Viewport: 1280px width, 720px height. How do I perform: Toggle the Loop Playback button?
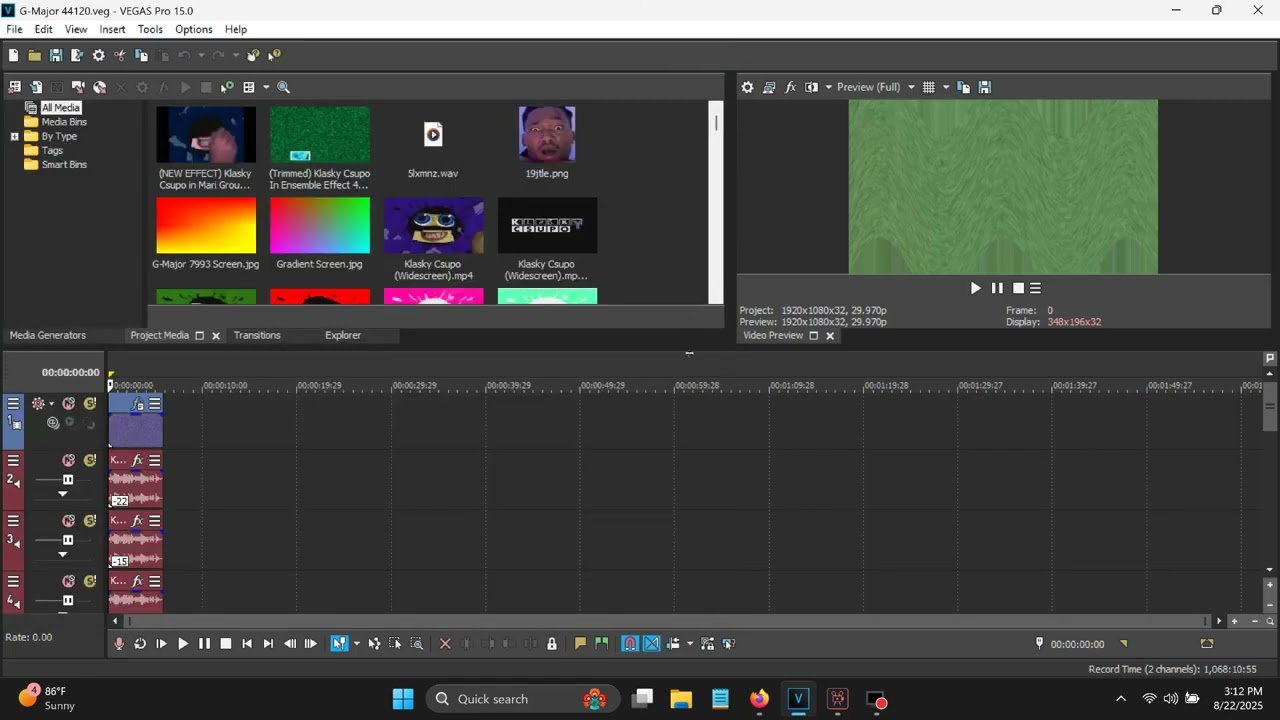(140, 644)
